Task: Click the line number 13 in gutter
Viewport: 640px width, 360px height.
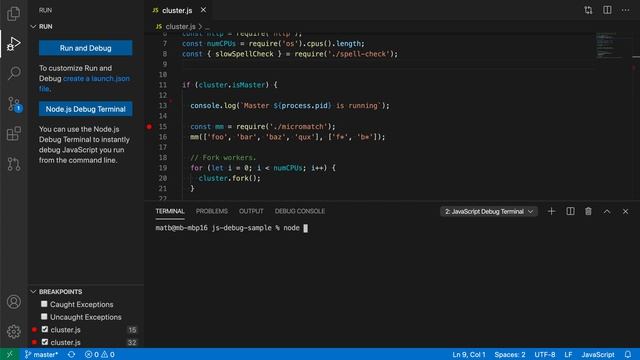Action: [163, 106]
